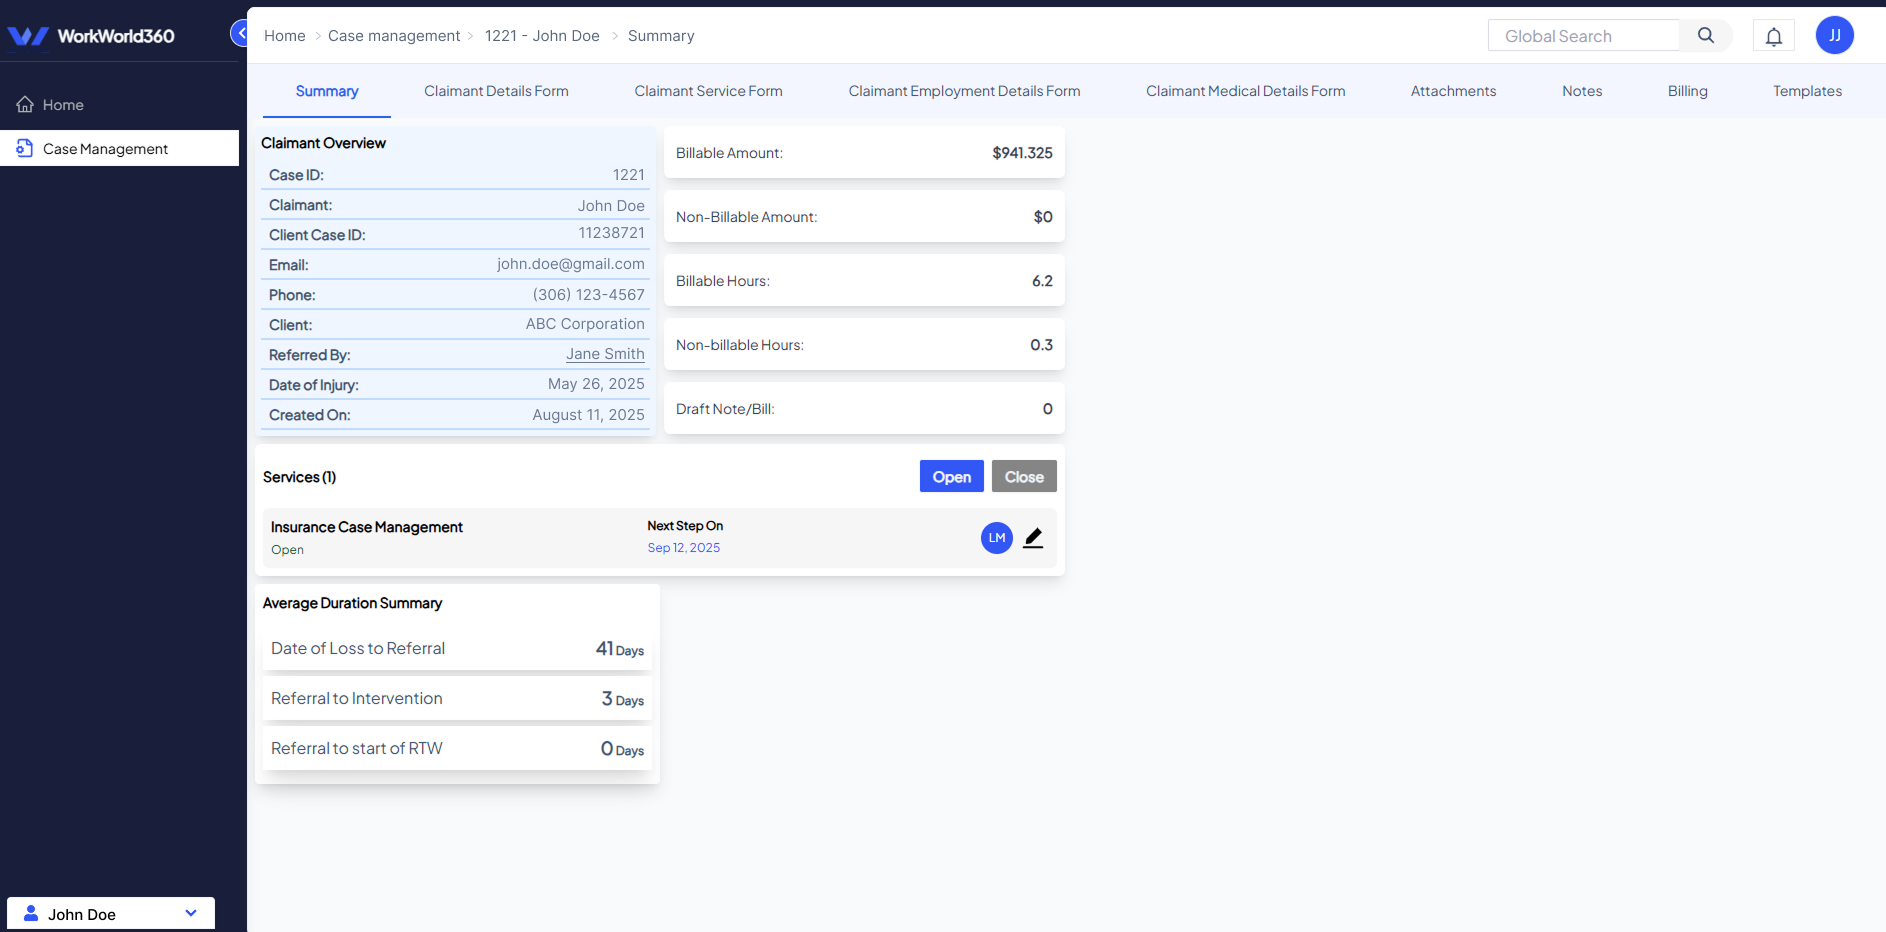This screenshot has height=932, width=1886.
Task: Click the search magnifier icon
Action: coord(1705,36)
